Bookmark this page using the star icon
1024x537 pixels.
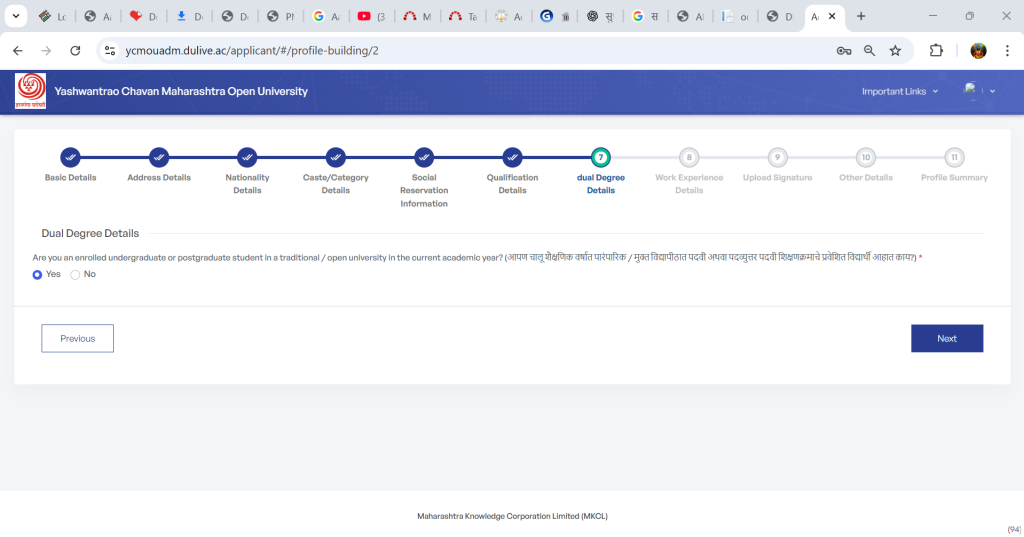click(895, 50)
